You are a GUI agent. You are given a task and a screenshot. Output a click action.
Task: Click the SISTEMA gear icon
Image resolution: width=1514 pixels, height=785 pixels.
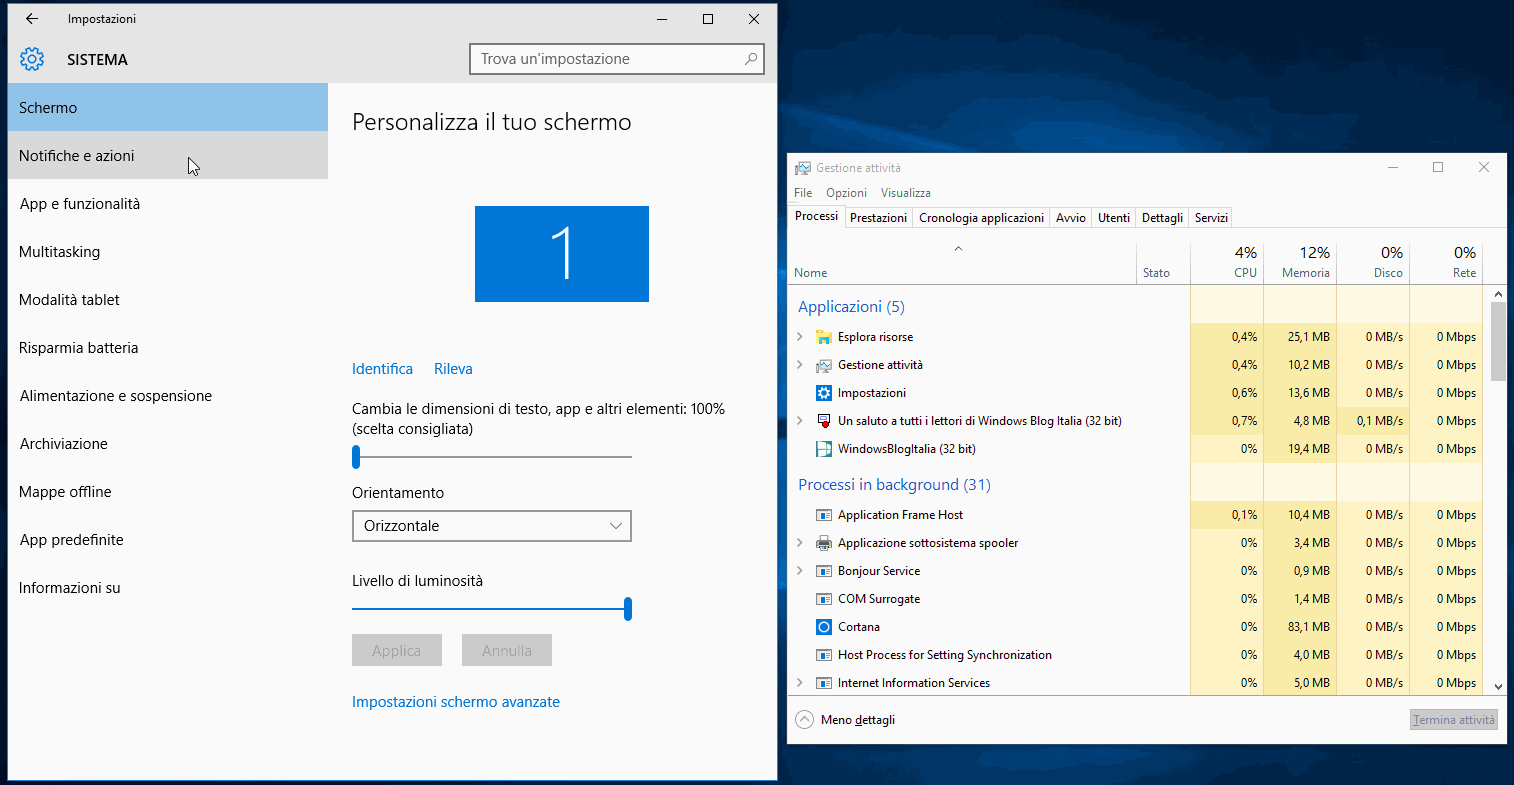32,59
